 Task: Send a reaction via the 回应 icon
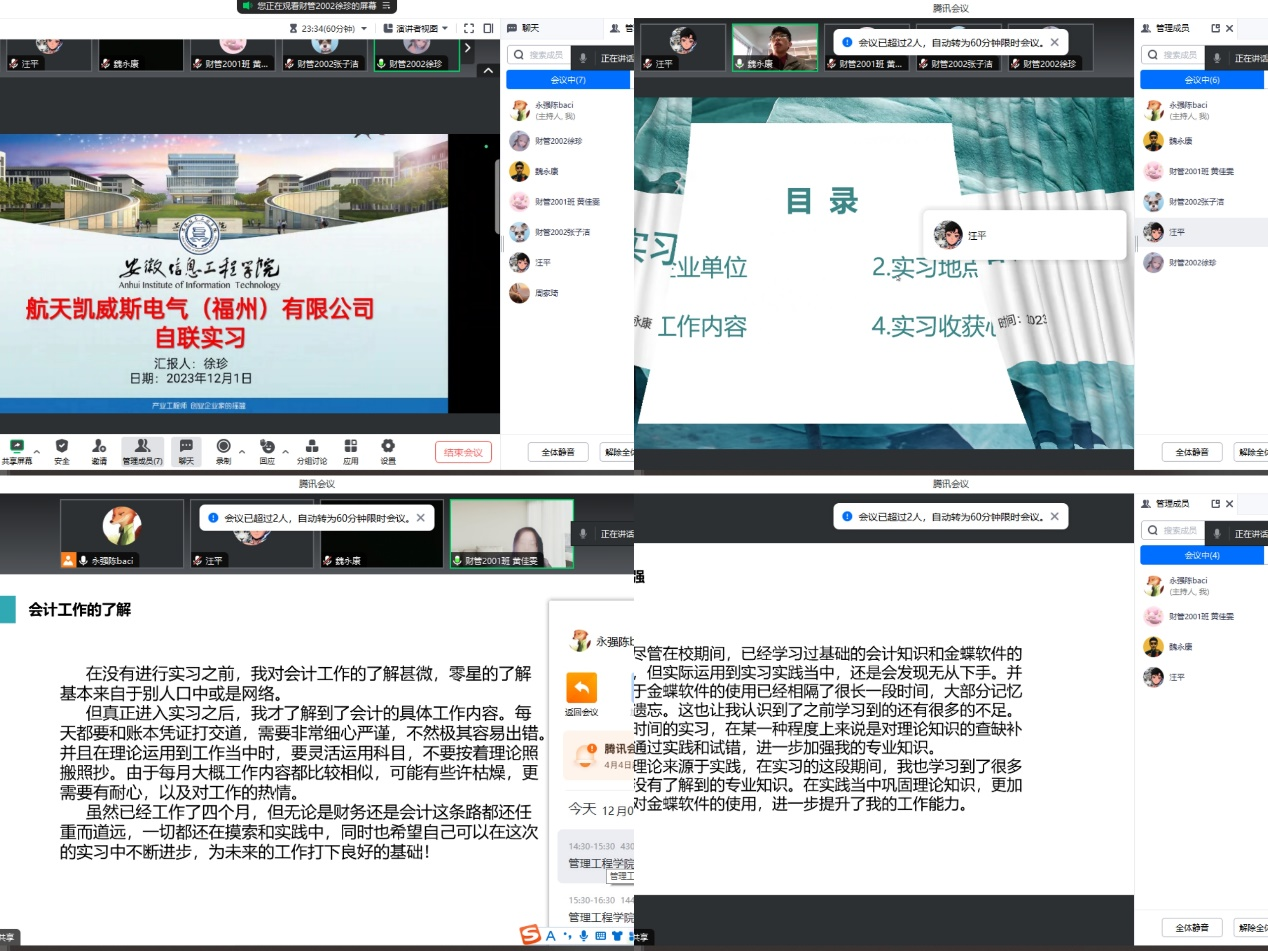(267, 452)
